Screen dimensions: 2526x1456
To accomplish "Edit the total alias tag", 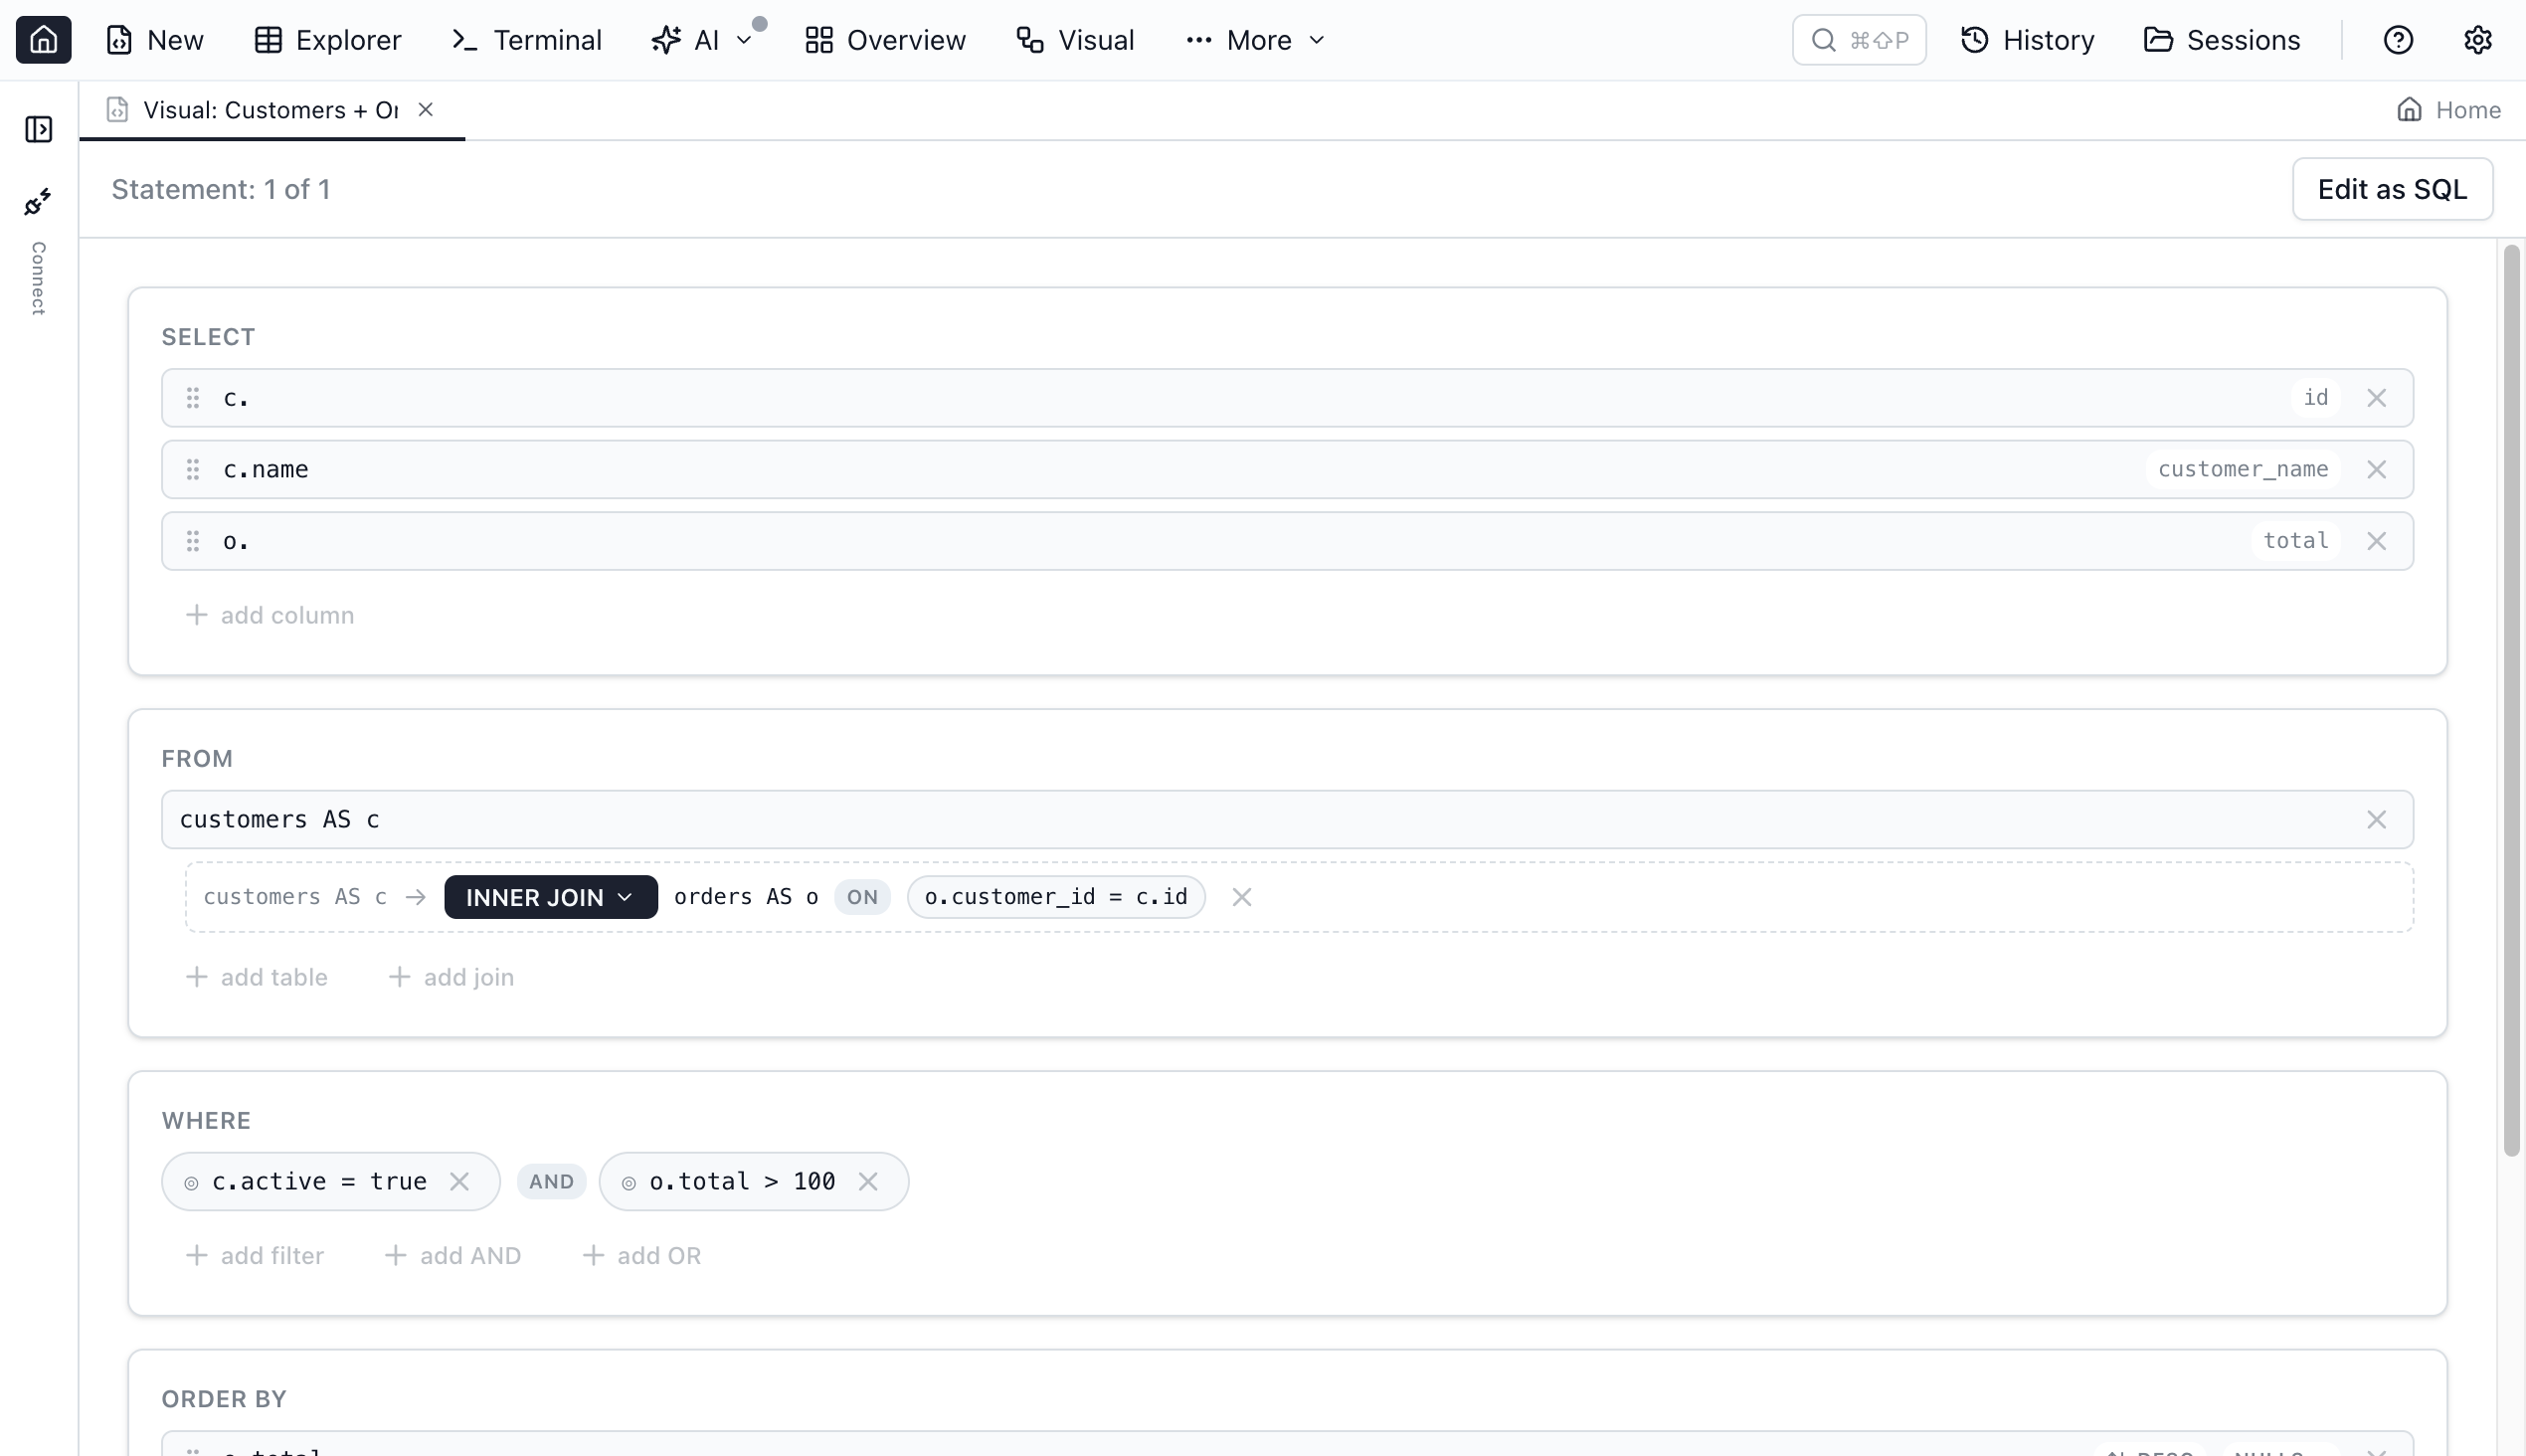I will point(2296,541).
